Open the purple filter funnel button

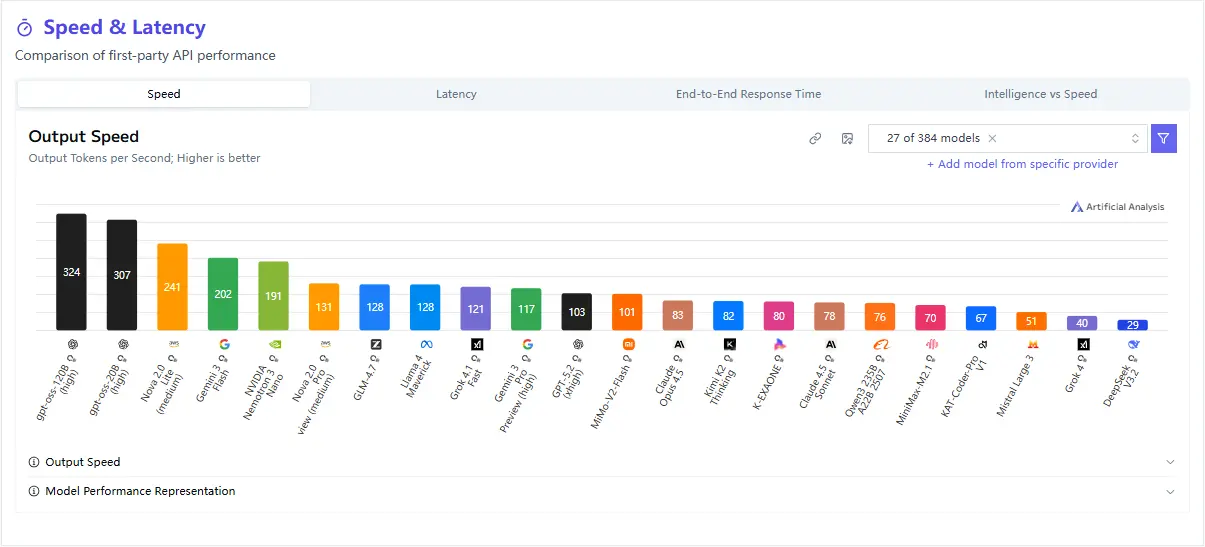[x=1163, y=139]
